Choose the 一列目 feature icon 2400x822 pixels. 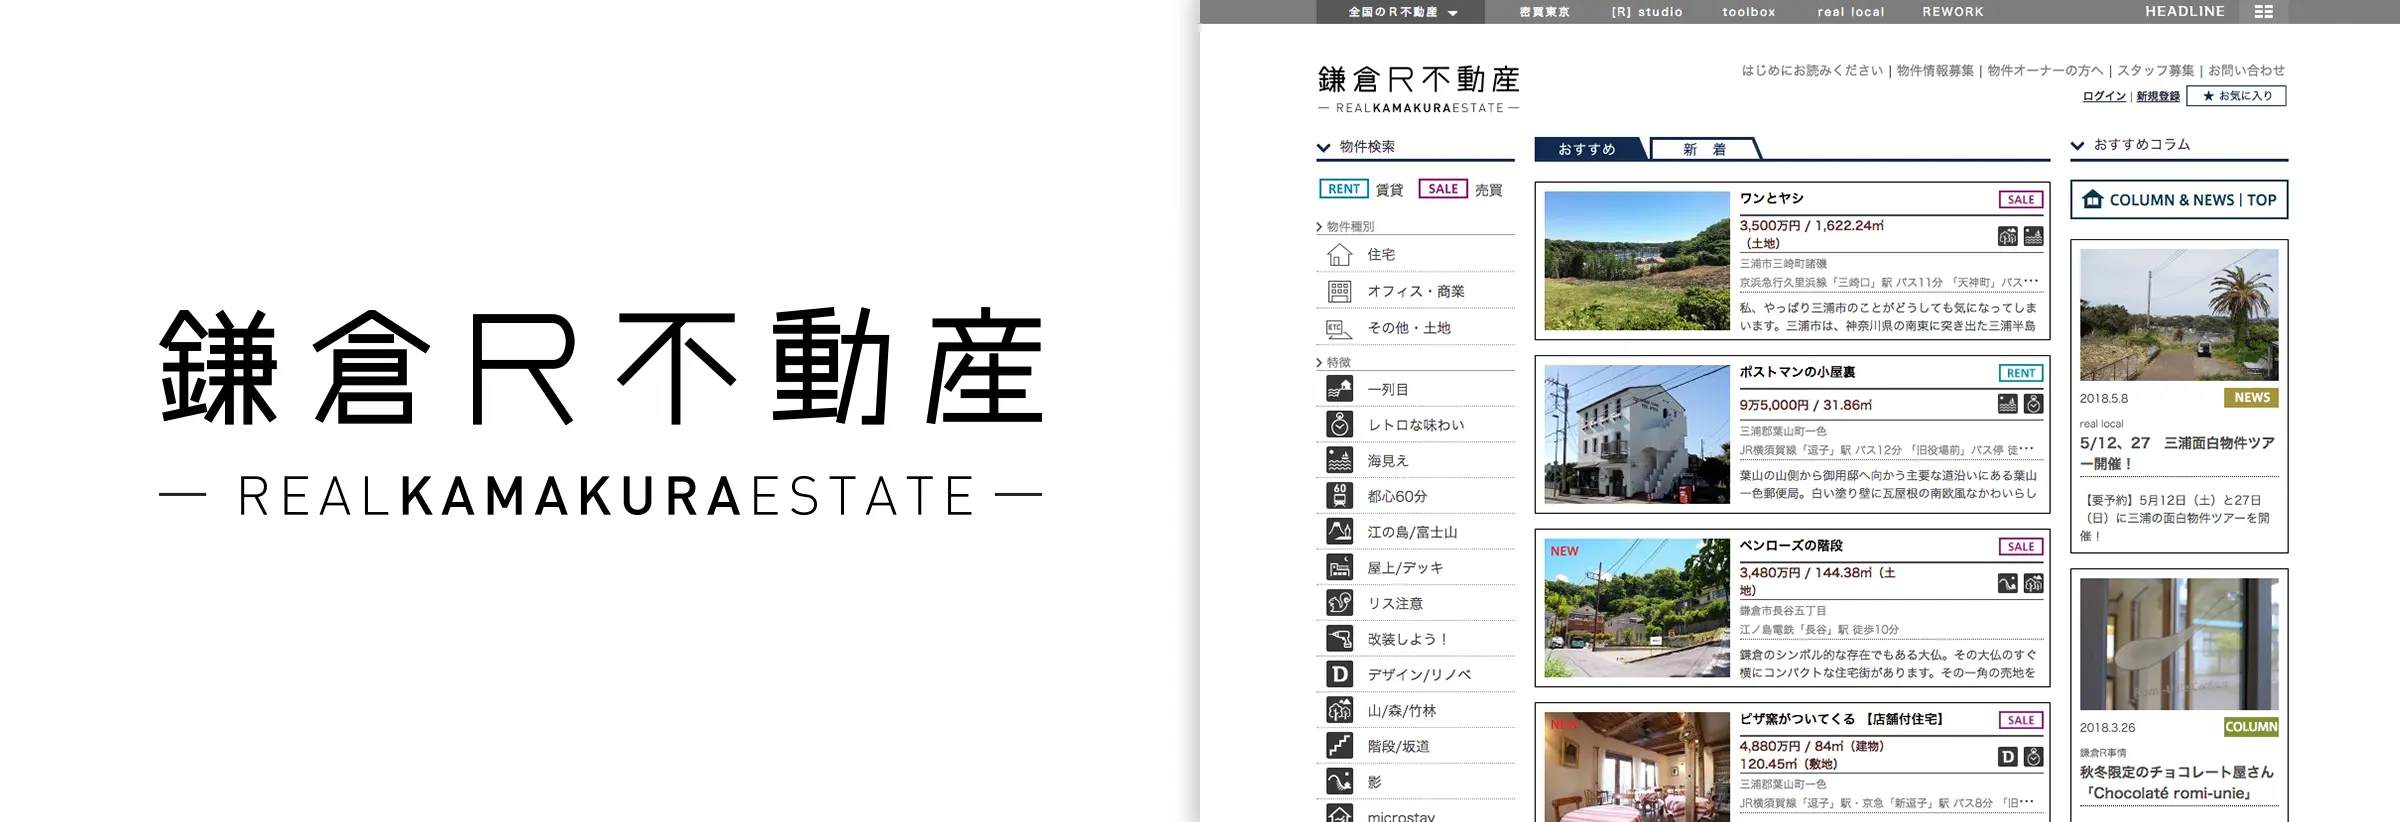pos(1339,389)
